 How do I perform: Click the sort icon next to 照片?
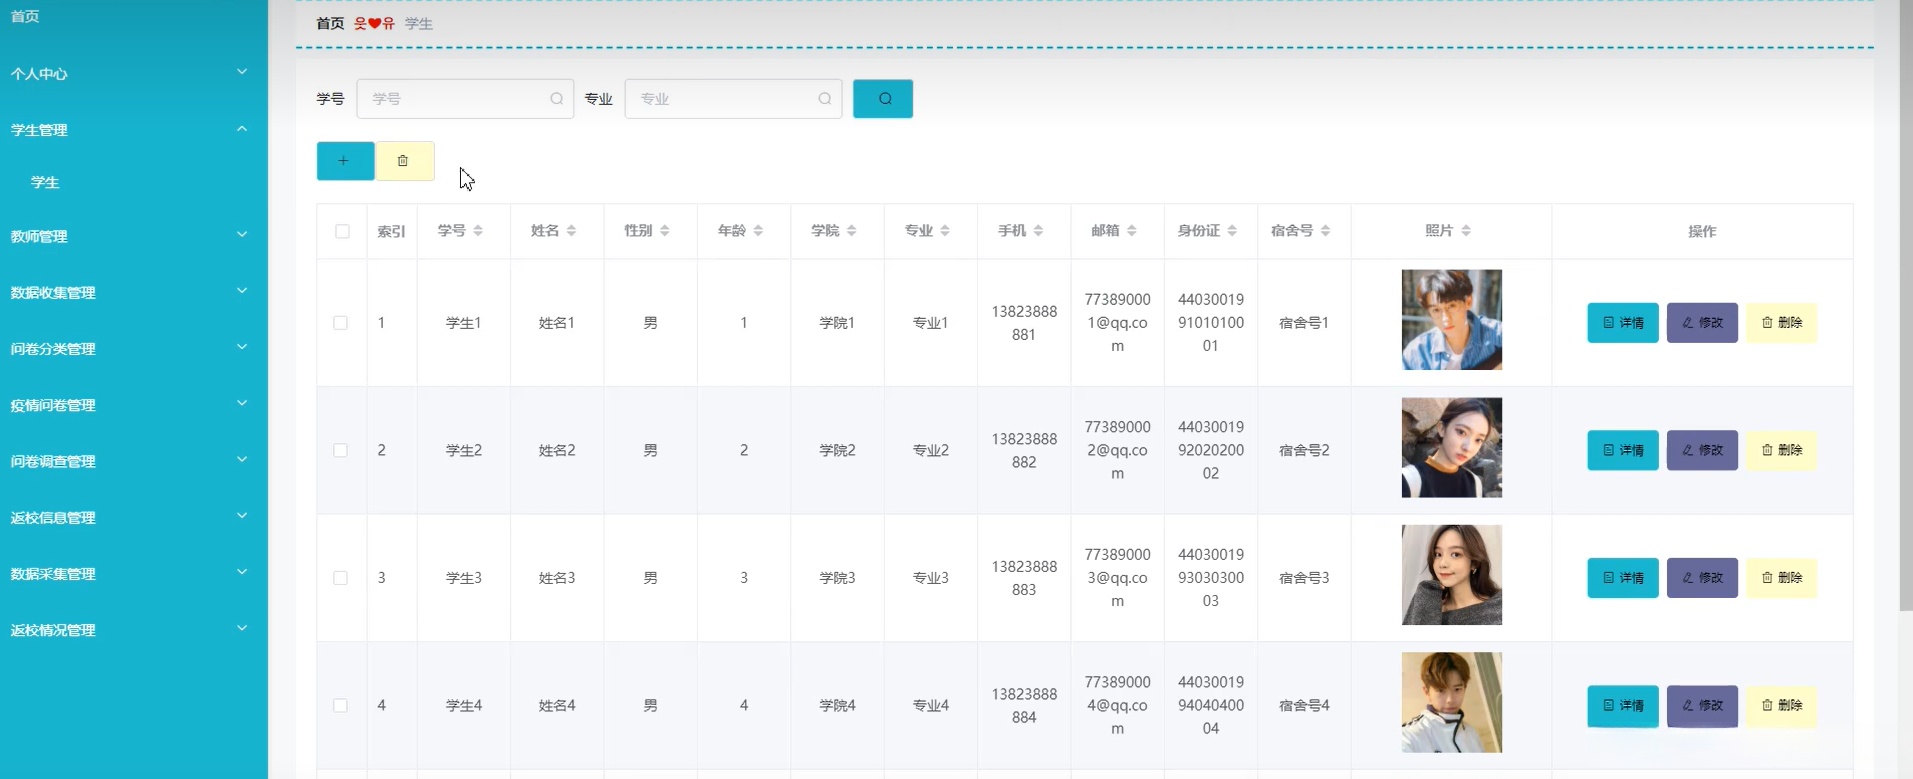[x=1466, y=231]
